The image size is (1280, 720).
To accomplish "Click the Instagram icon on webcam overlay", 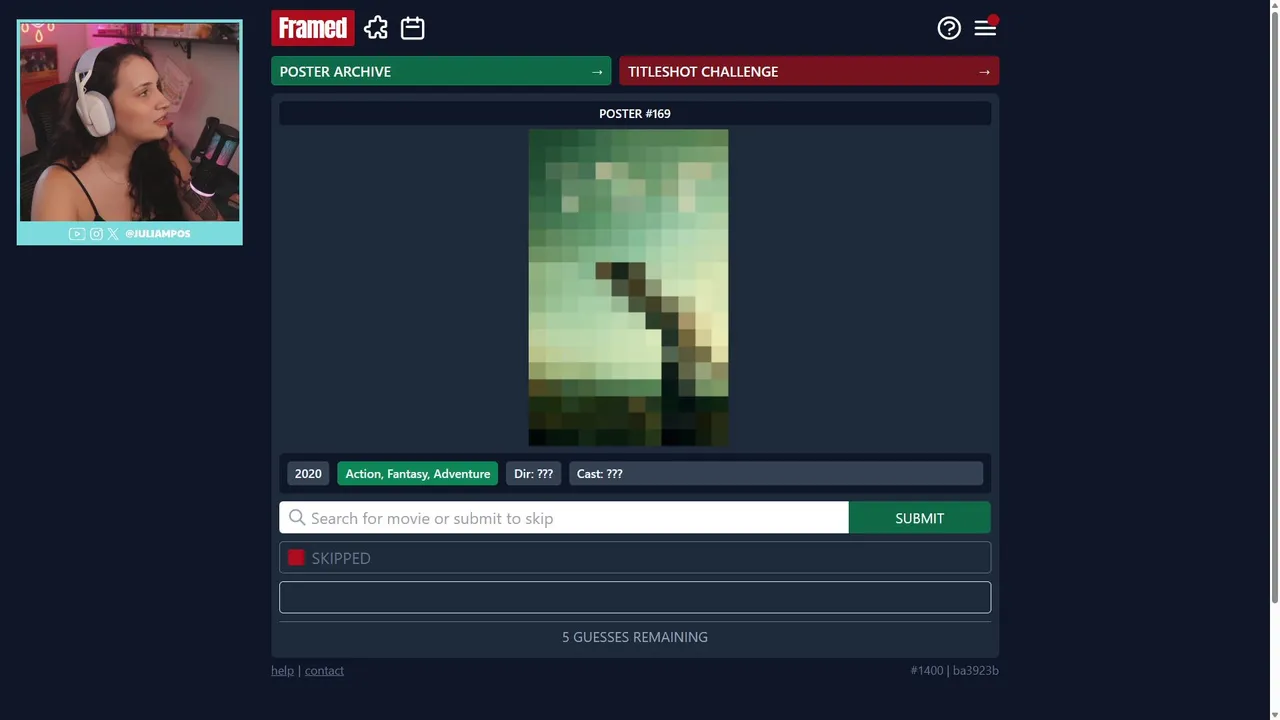I will (x=96, y=234).
